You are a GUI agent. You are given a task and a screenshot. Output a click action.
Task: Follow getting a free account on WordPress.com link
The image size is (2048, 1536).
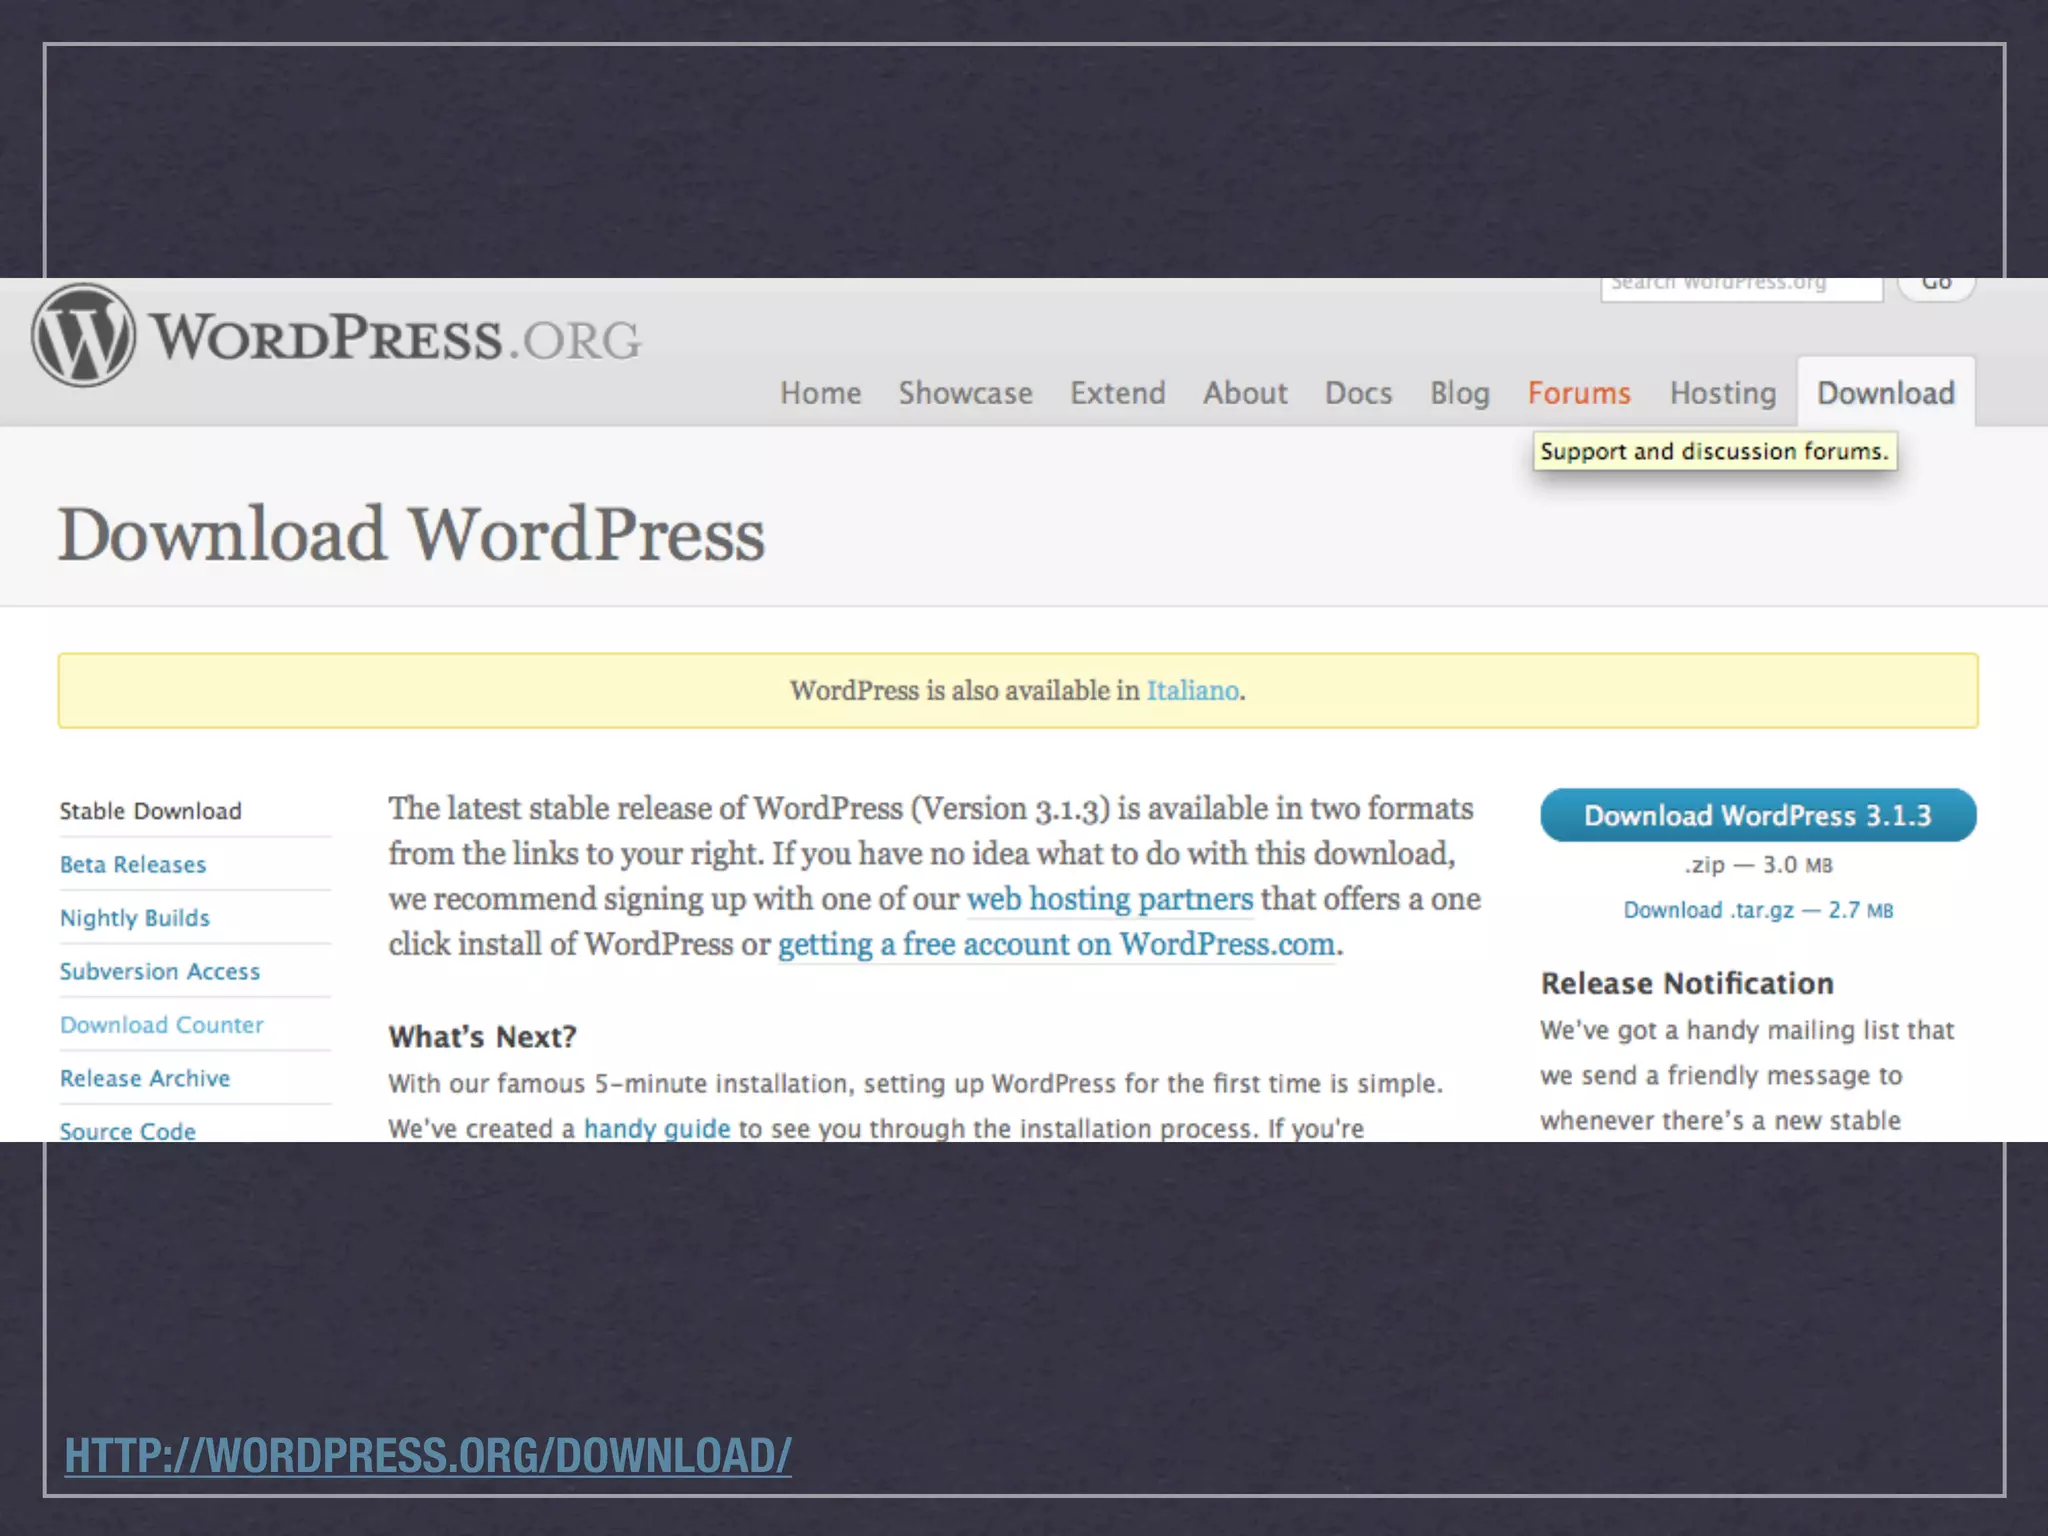tap(1057, 944)
